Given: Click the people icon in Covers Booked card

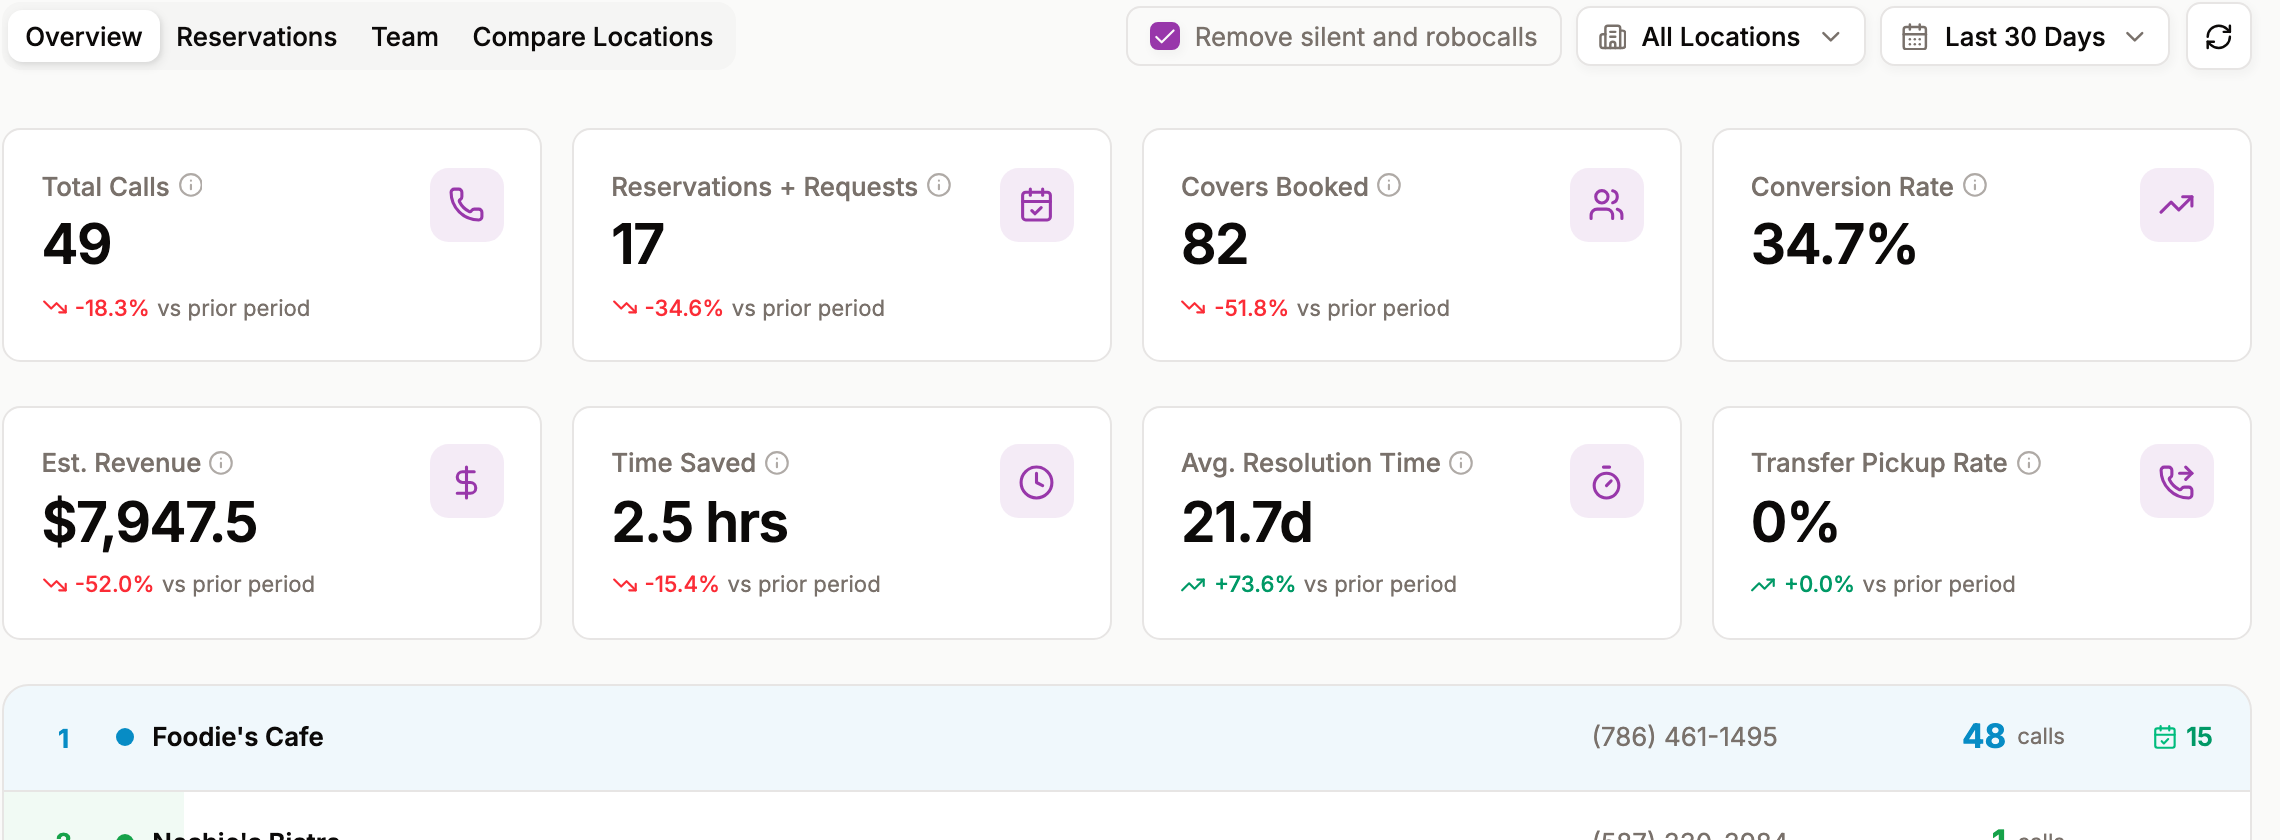Looking at the screenshot, I should pyautogui.click(x=1606, y=205).
